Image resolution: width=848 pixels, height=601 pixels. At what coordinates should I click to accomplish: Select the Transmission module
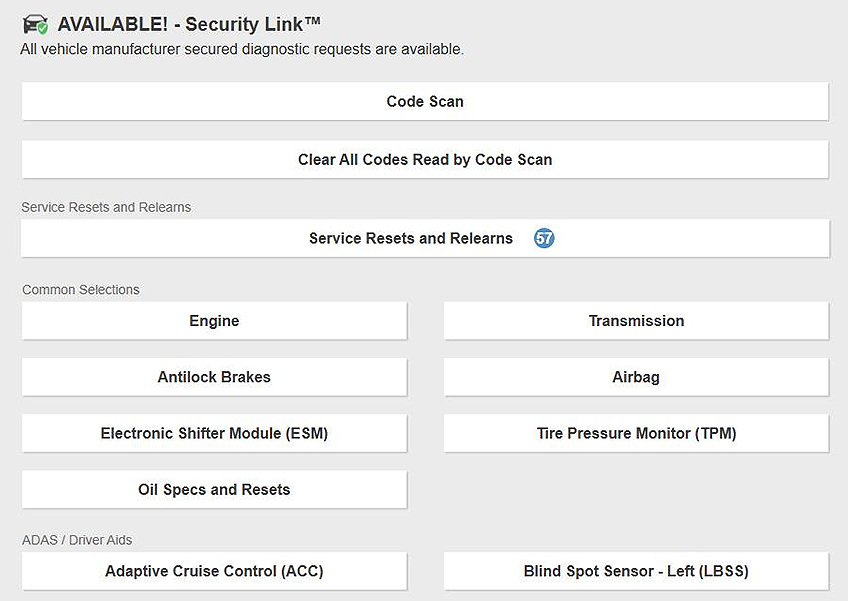click(x=636, y=321)
